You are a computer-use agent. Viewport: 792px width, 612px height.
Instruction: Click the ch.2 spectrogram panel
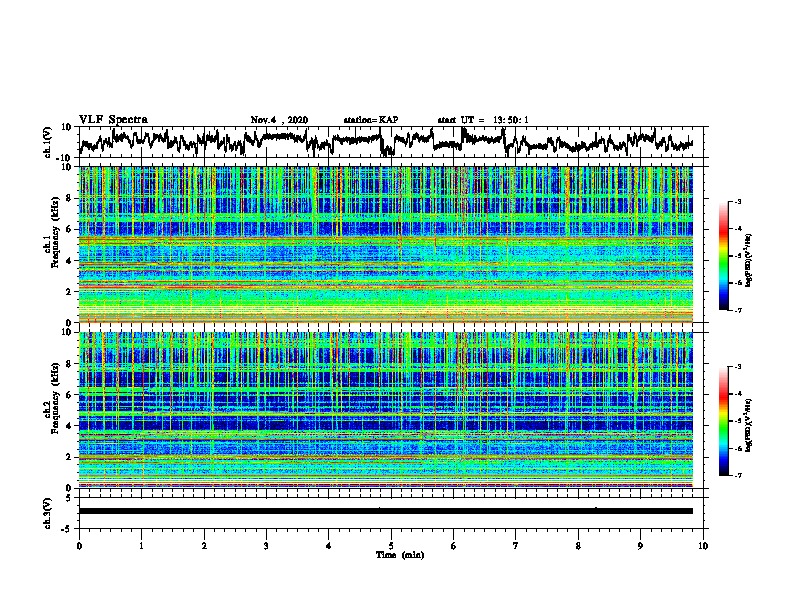pos(385,410)
